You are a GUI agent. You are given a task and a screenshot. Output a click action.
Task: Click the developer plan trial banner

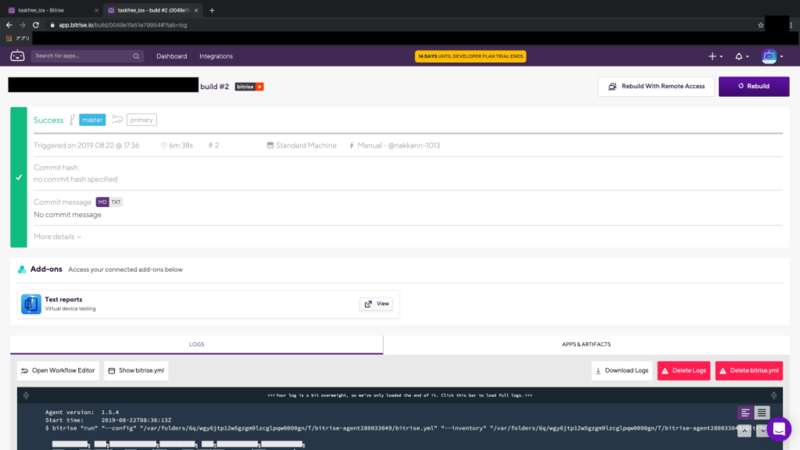tap(470, 56)
